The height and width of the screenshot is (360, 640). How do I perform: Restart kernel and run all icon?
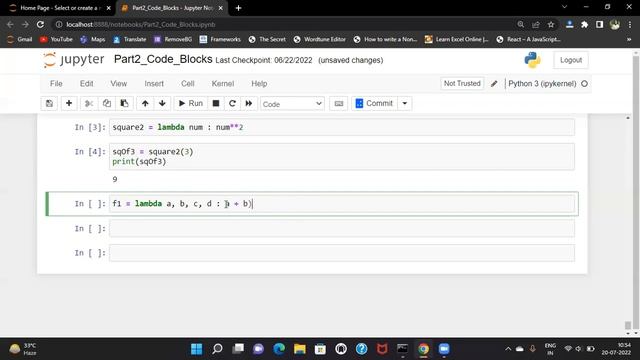tap(249, 104)
